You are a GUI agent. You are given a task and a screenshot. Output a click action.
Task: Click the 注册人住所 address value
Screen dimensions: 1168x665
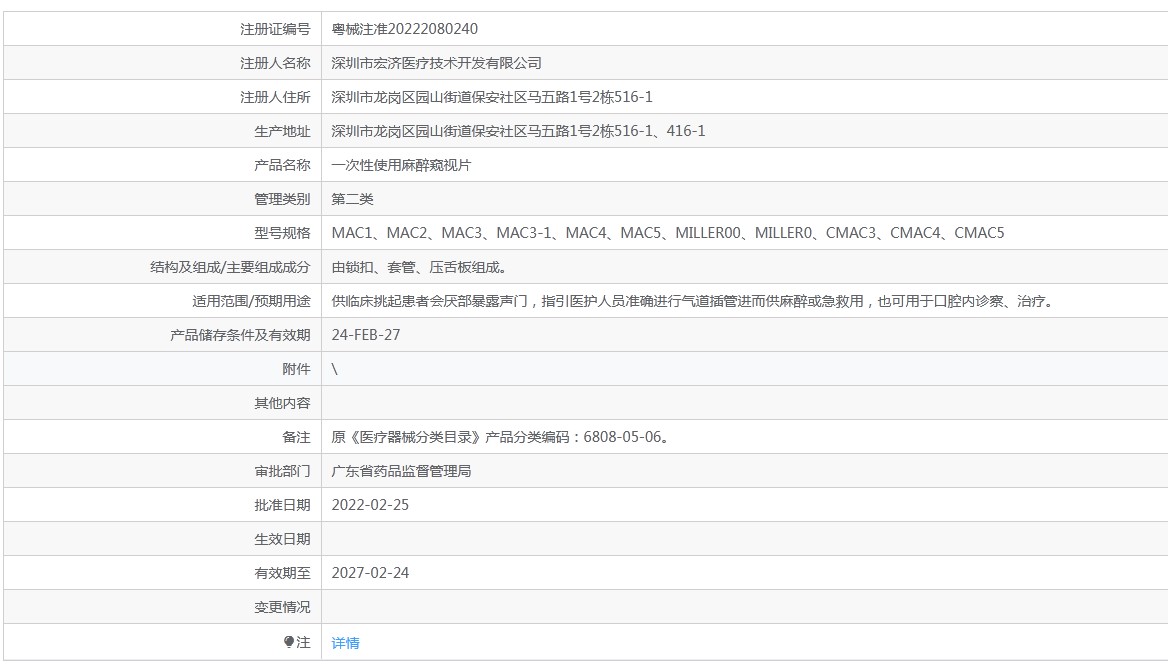coord(492,98)
